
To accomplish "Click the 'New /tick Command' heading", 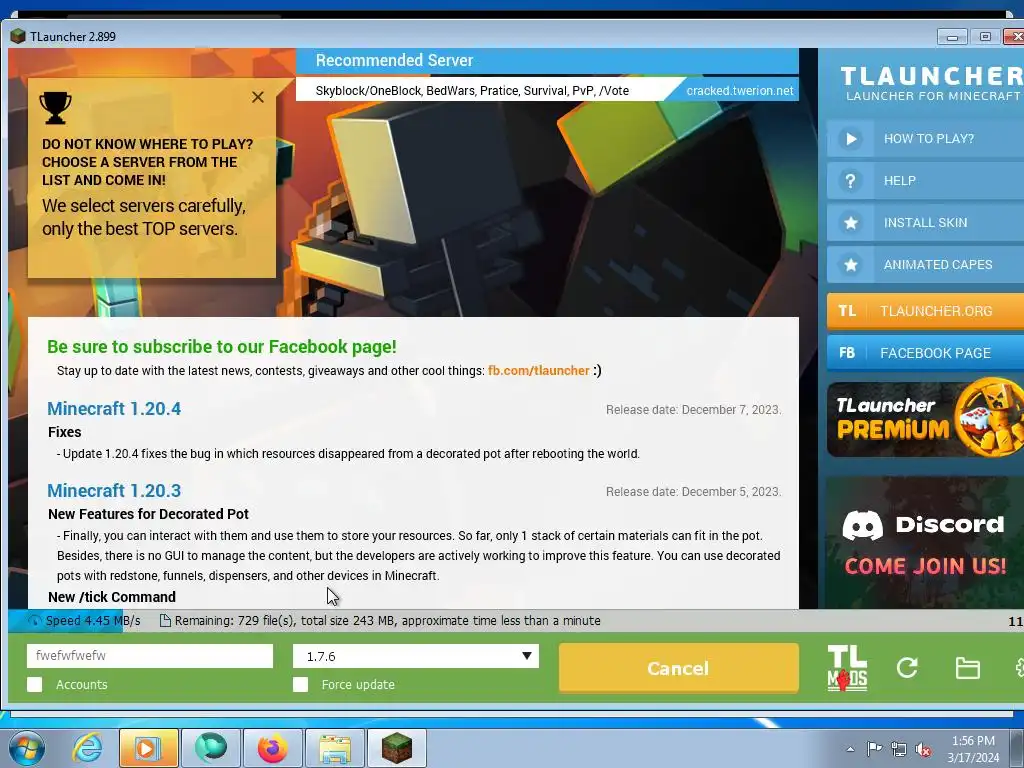I will 112,597.
